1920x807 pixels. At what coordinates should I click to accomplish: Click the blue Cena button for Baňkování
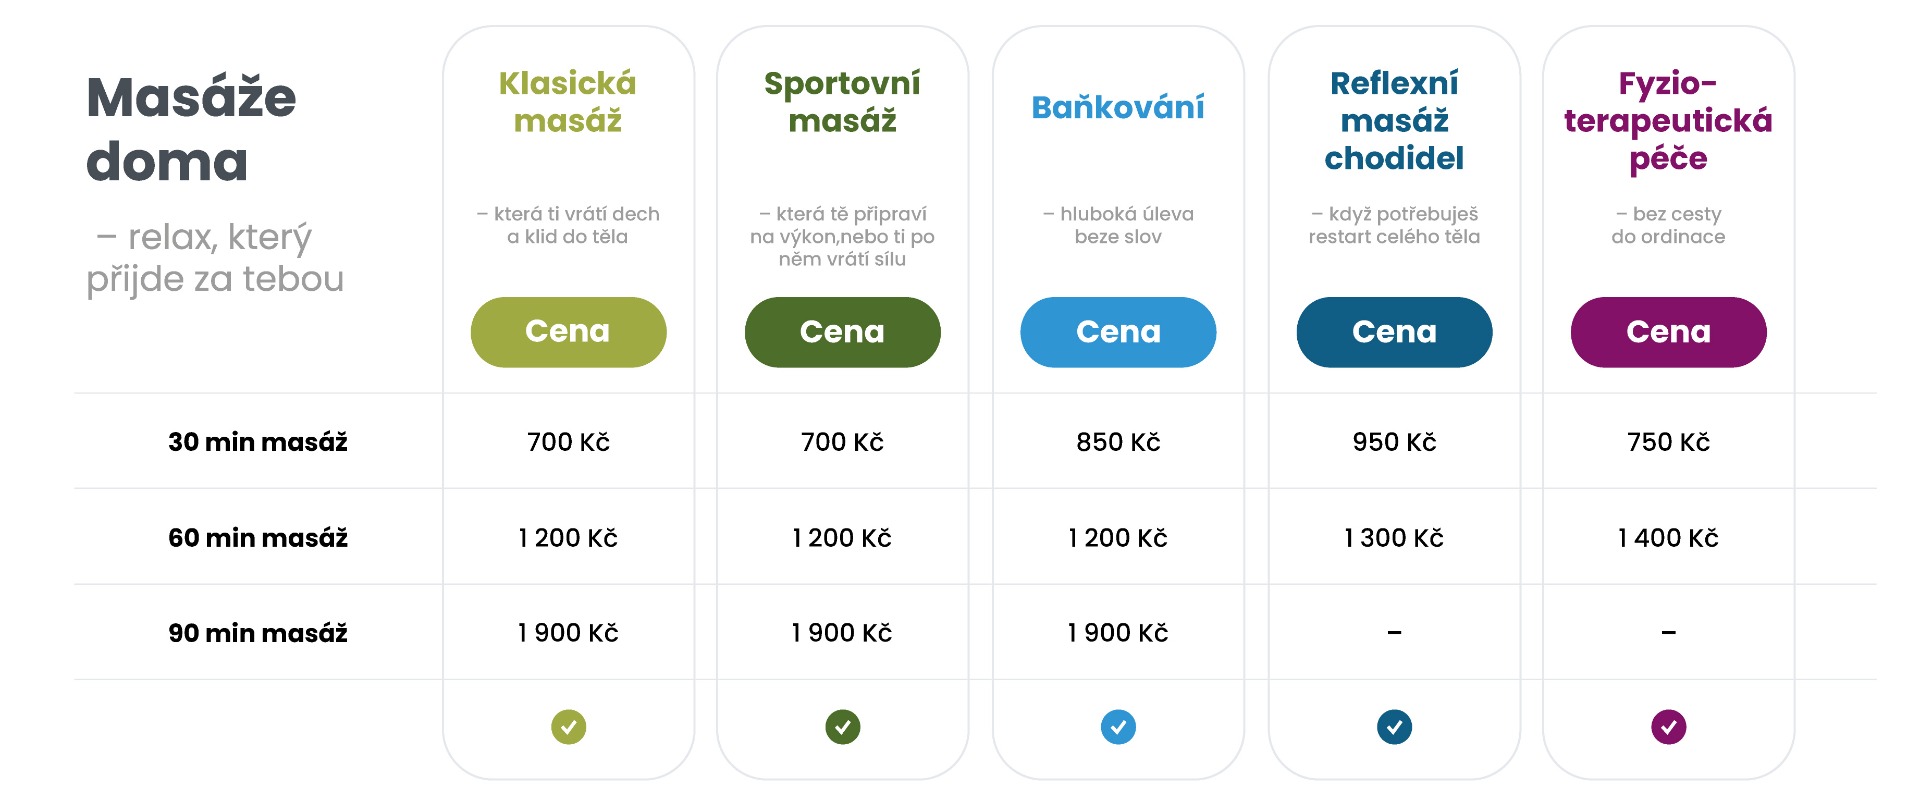pos(1118,332)
